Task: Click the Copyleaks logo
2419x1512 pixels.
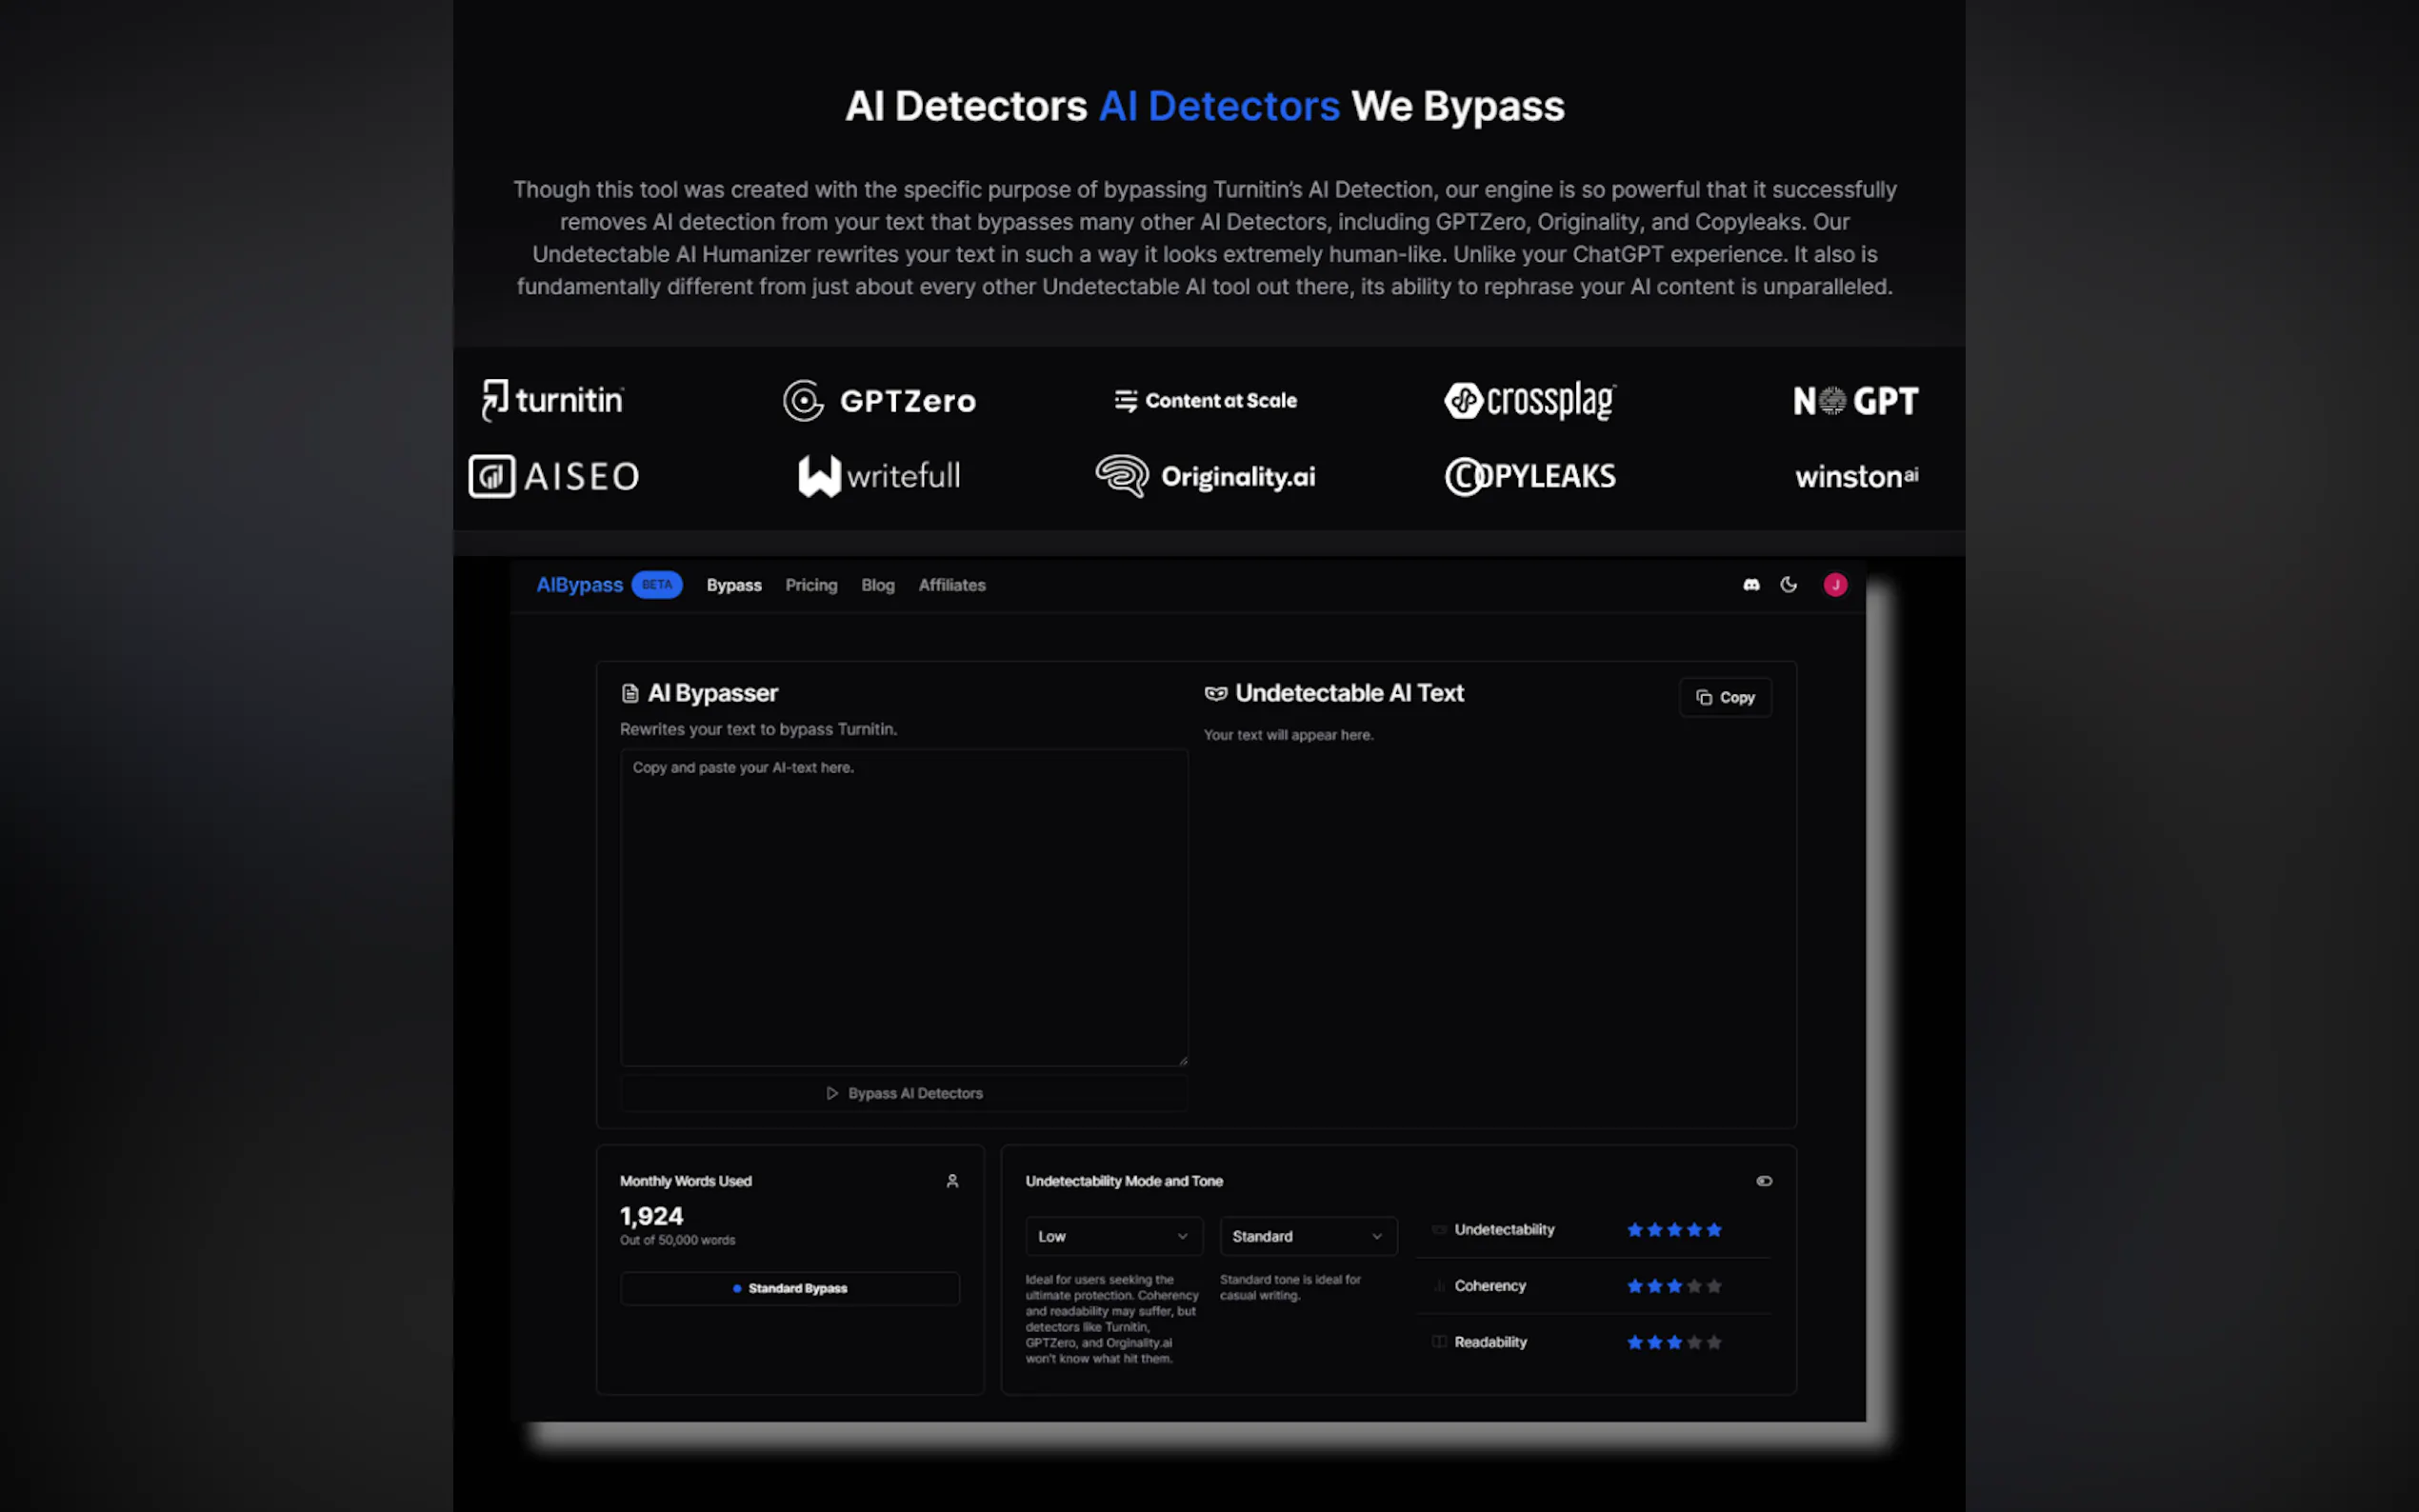Action: click(x=1530, y=477)
